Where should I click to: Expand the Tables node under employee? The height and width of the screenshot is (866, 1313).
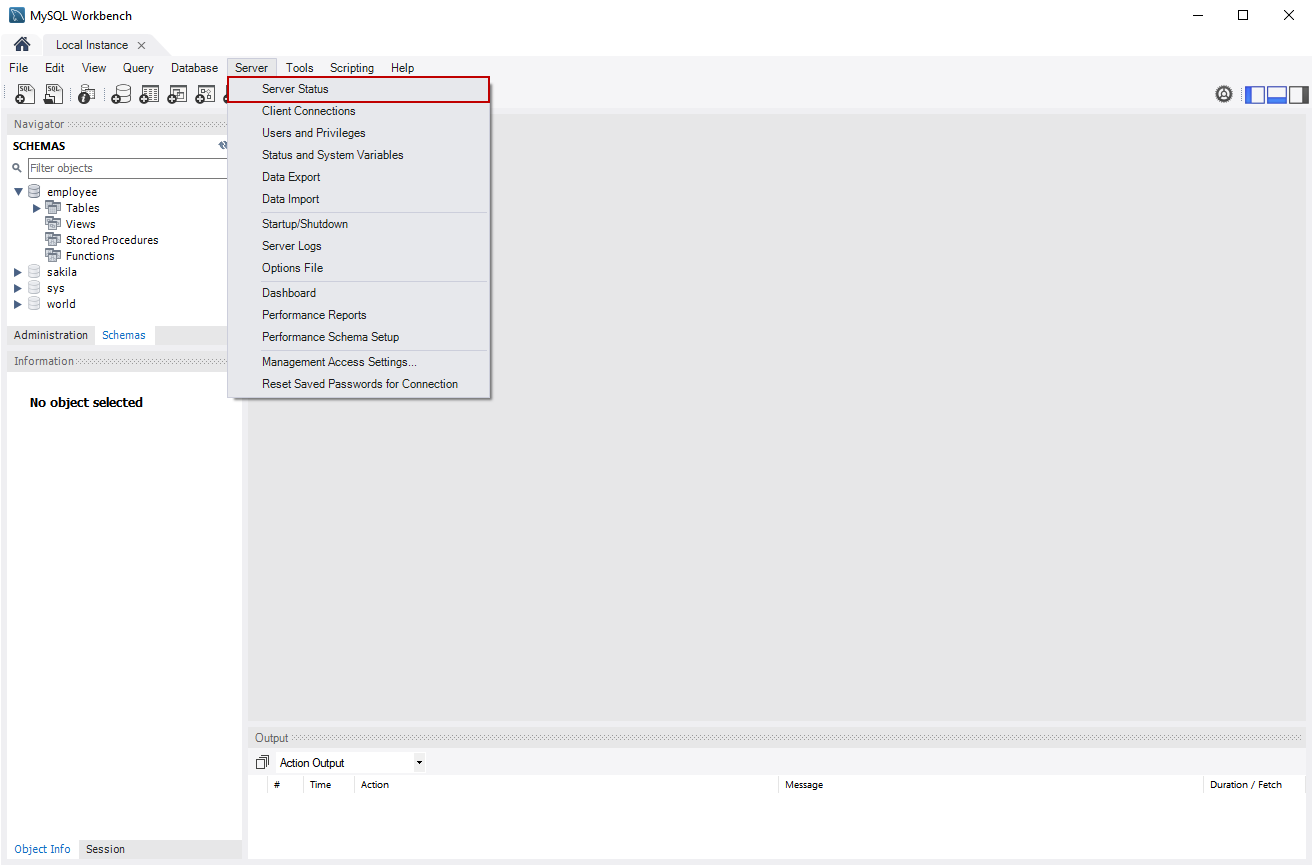click(37, 207)
